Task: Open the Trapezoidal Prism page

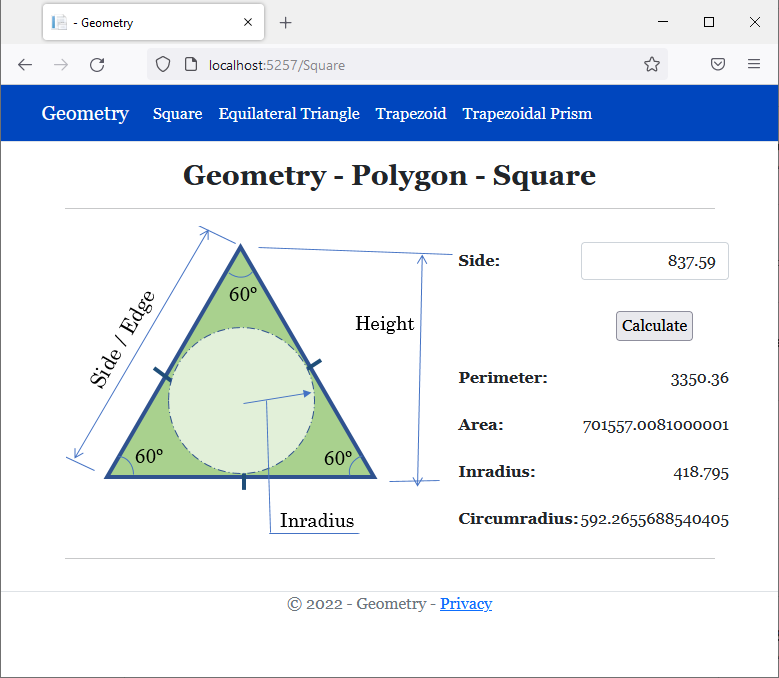Action: 527,114
